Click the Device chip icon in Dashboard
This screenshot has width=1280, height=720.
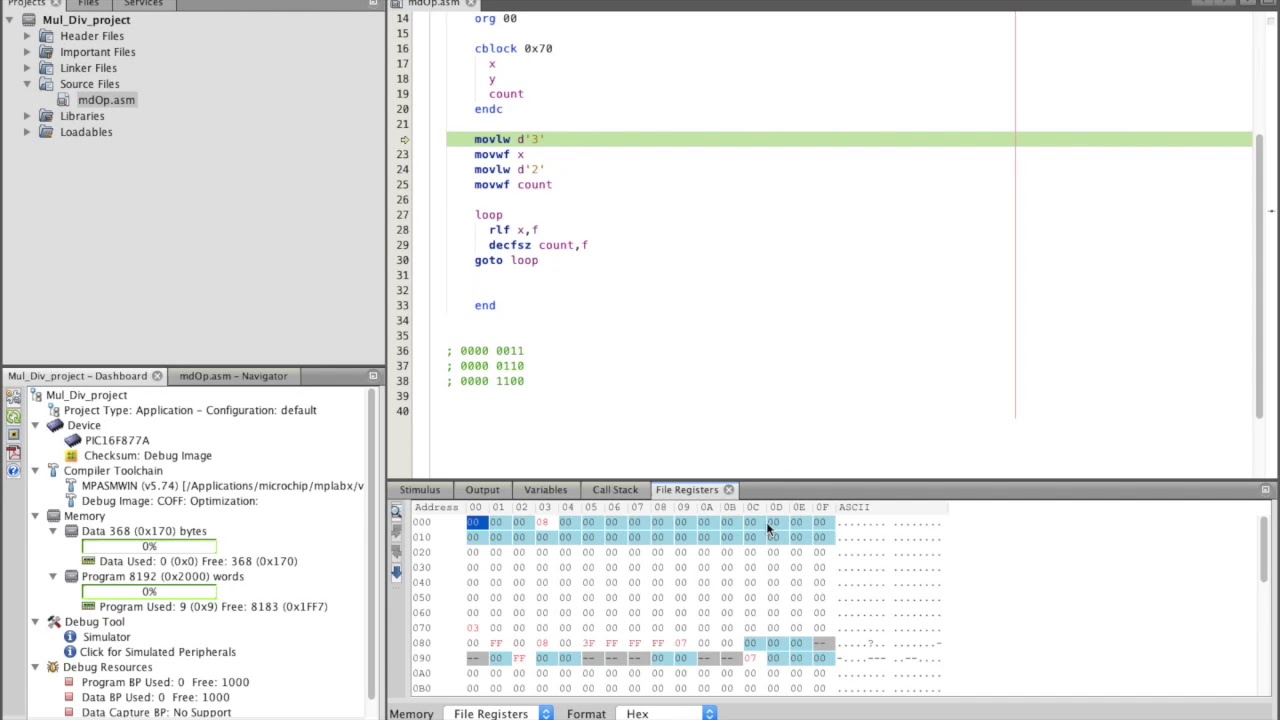point(54,425)
